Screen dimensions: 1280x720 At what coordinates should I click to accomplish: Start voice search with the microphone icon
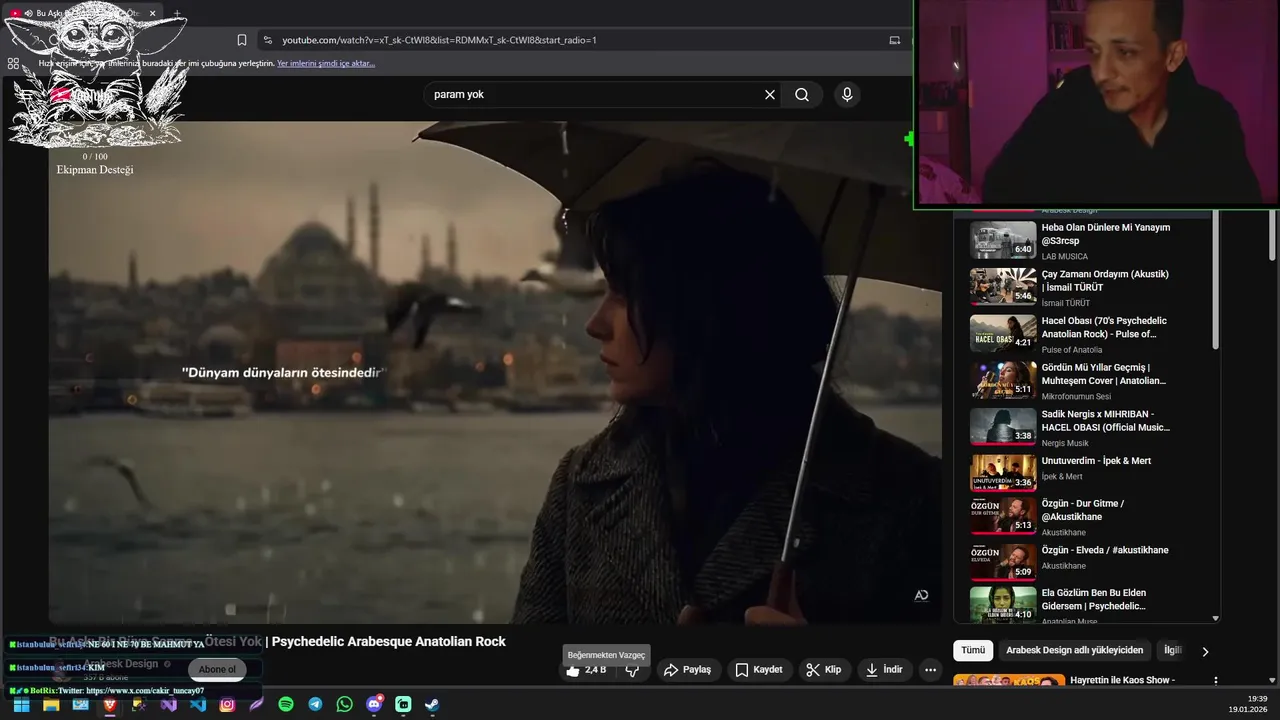(x=847, y=94)
